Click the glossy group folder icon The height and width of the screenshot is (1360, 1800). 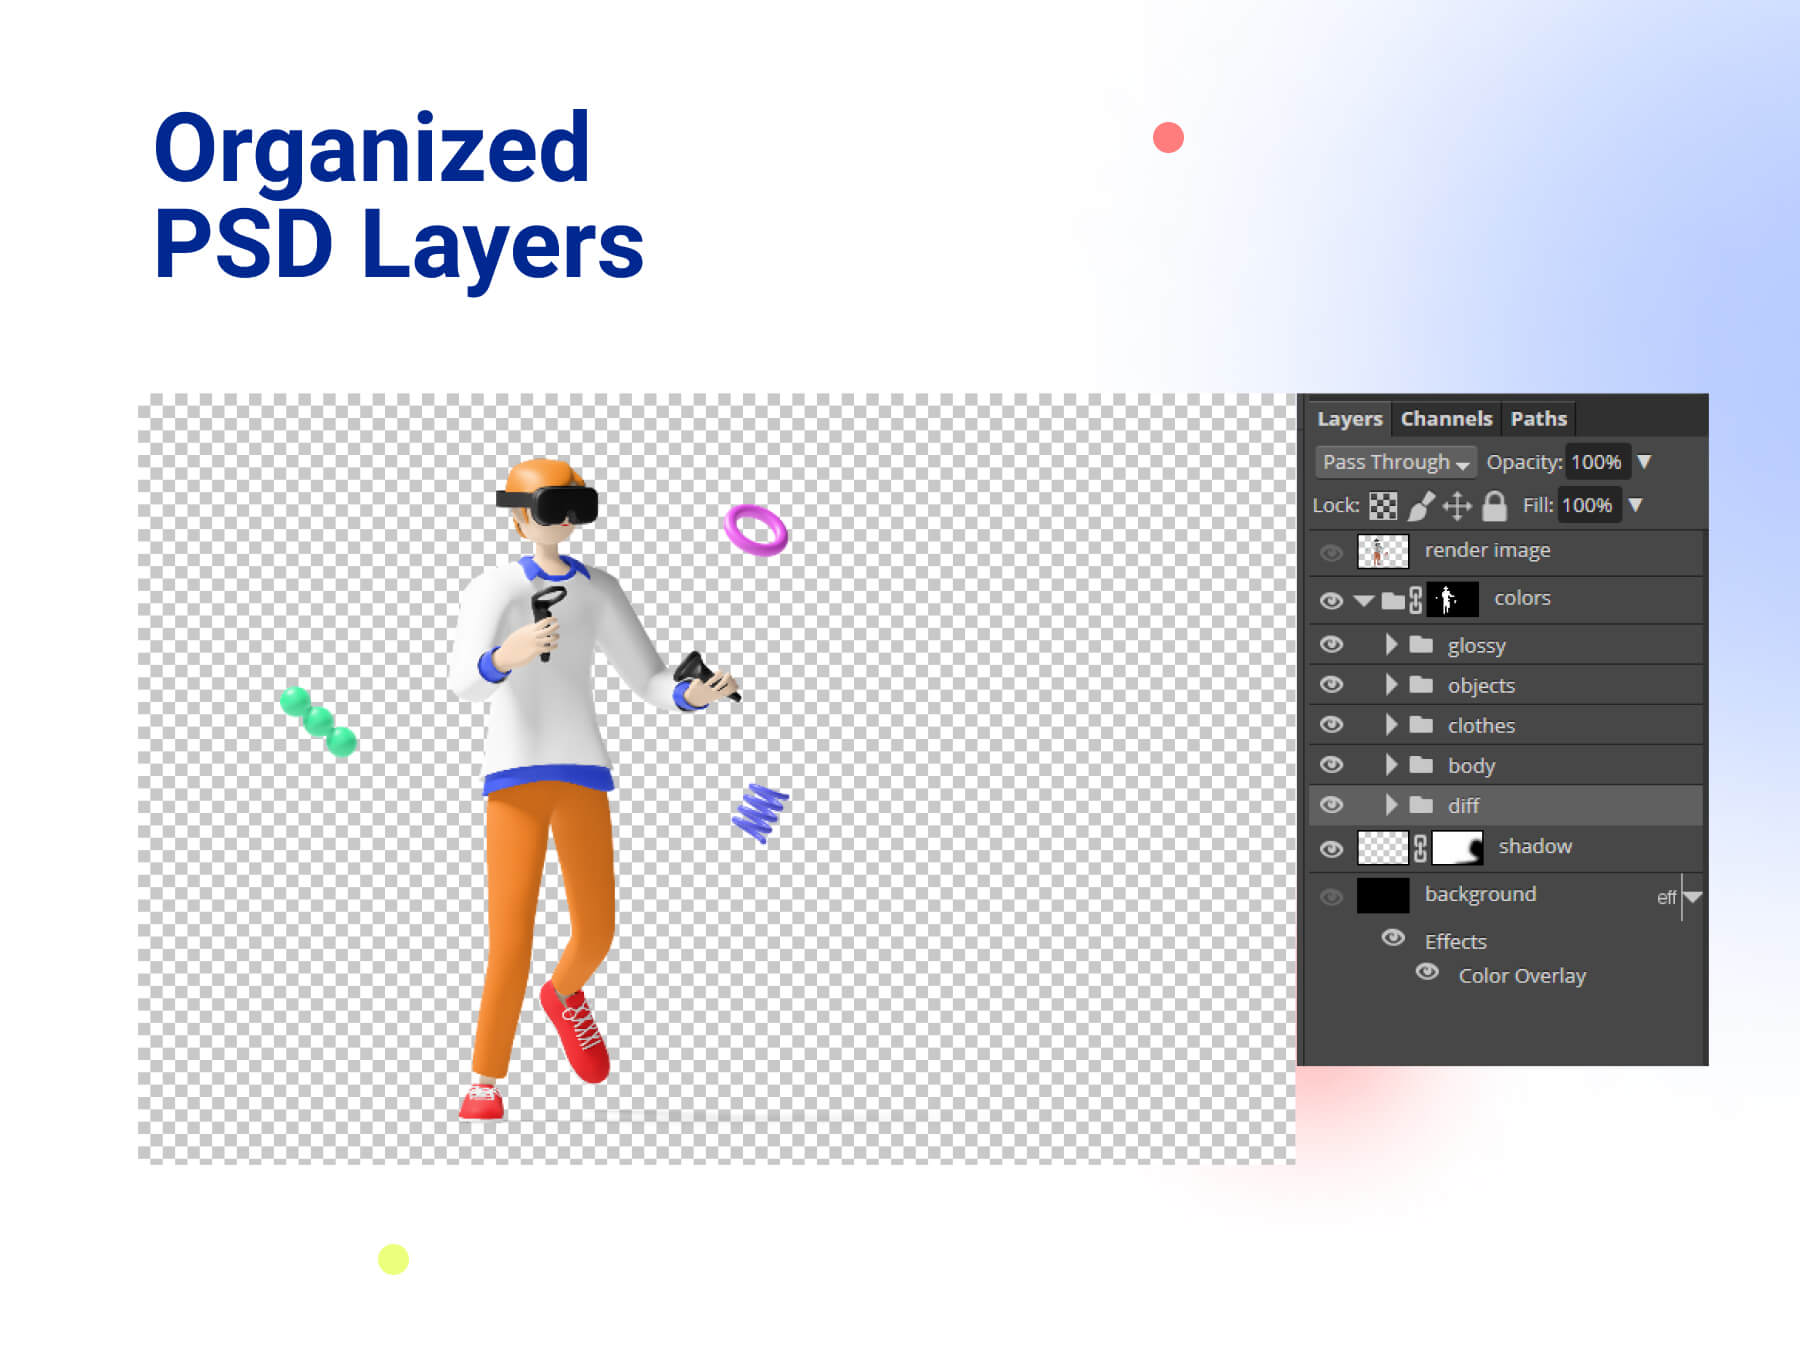1421,645
